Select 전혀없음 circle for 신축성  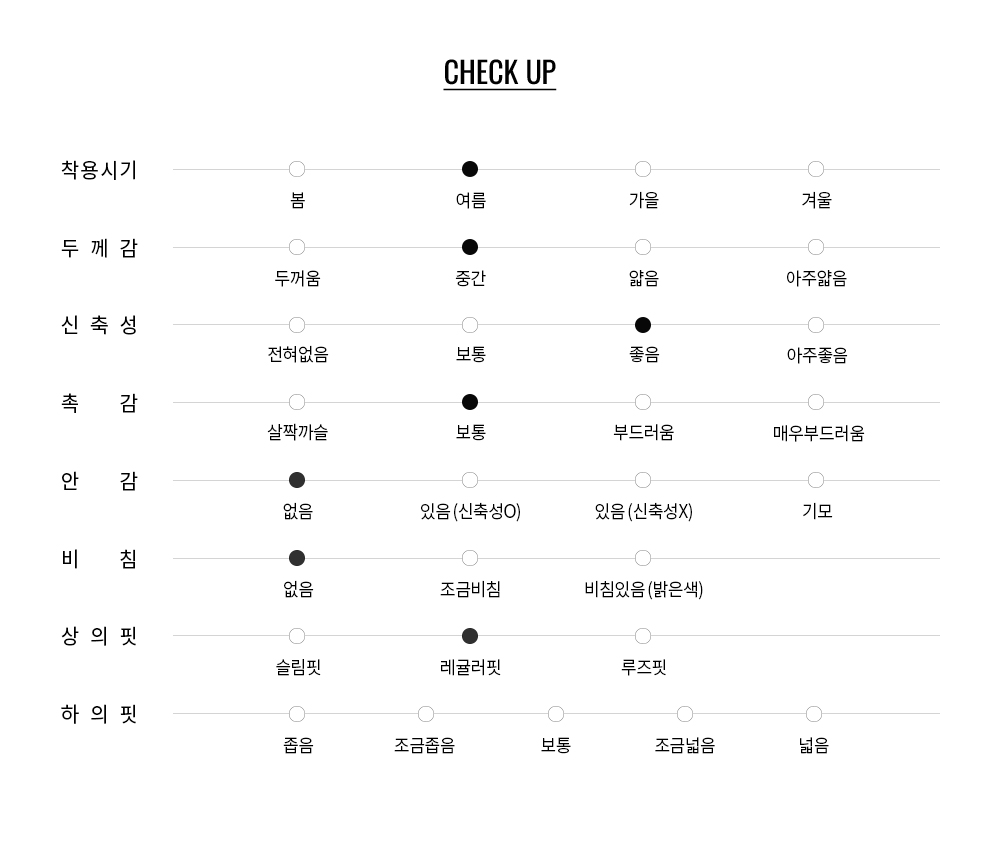[x=297, y=325]
